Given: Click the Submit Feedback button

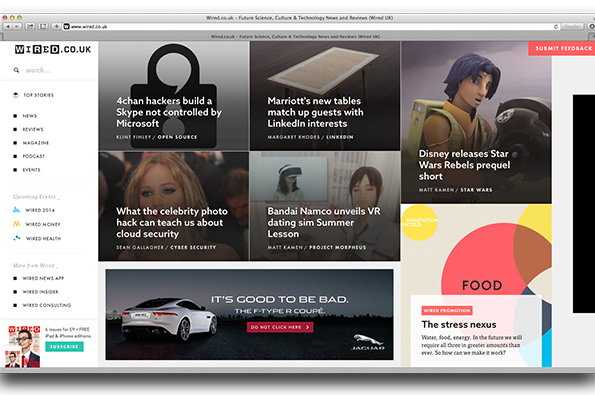Looking at the screenshot, I should coord(562,49).
